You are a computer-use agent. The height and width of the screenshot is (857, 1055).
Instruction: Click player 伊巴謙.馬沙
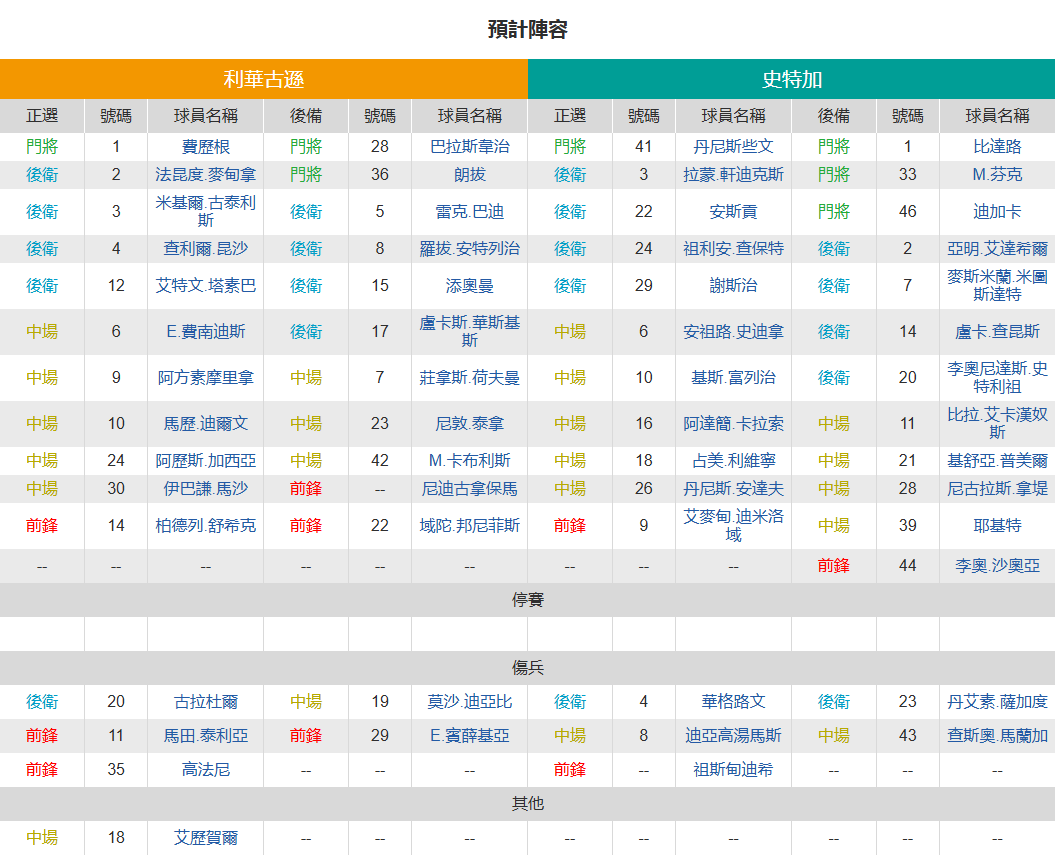pos(205,488)
